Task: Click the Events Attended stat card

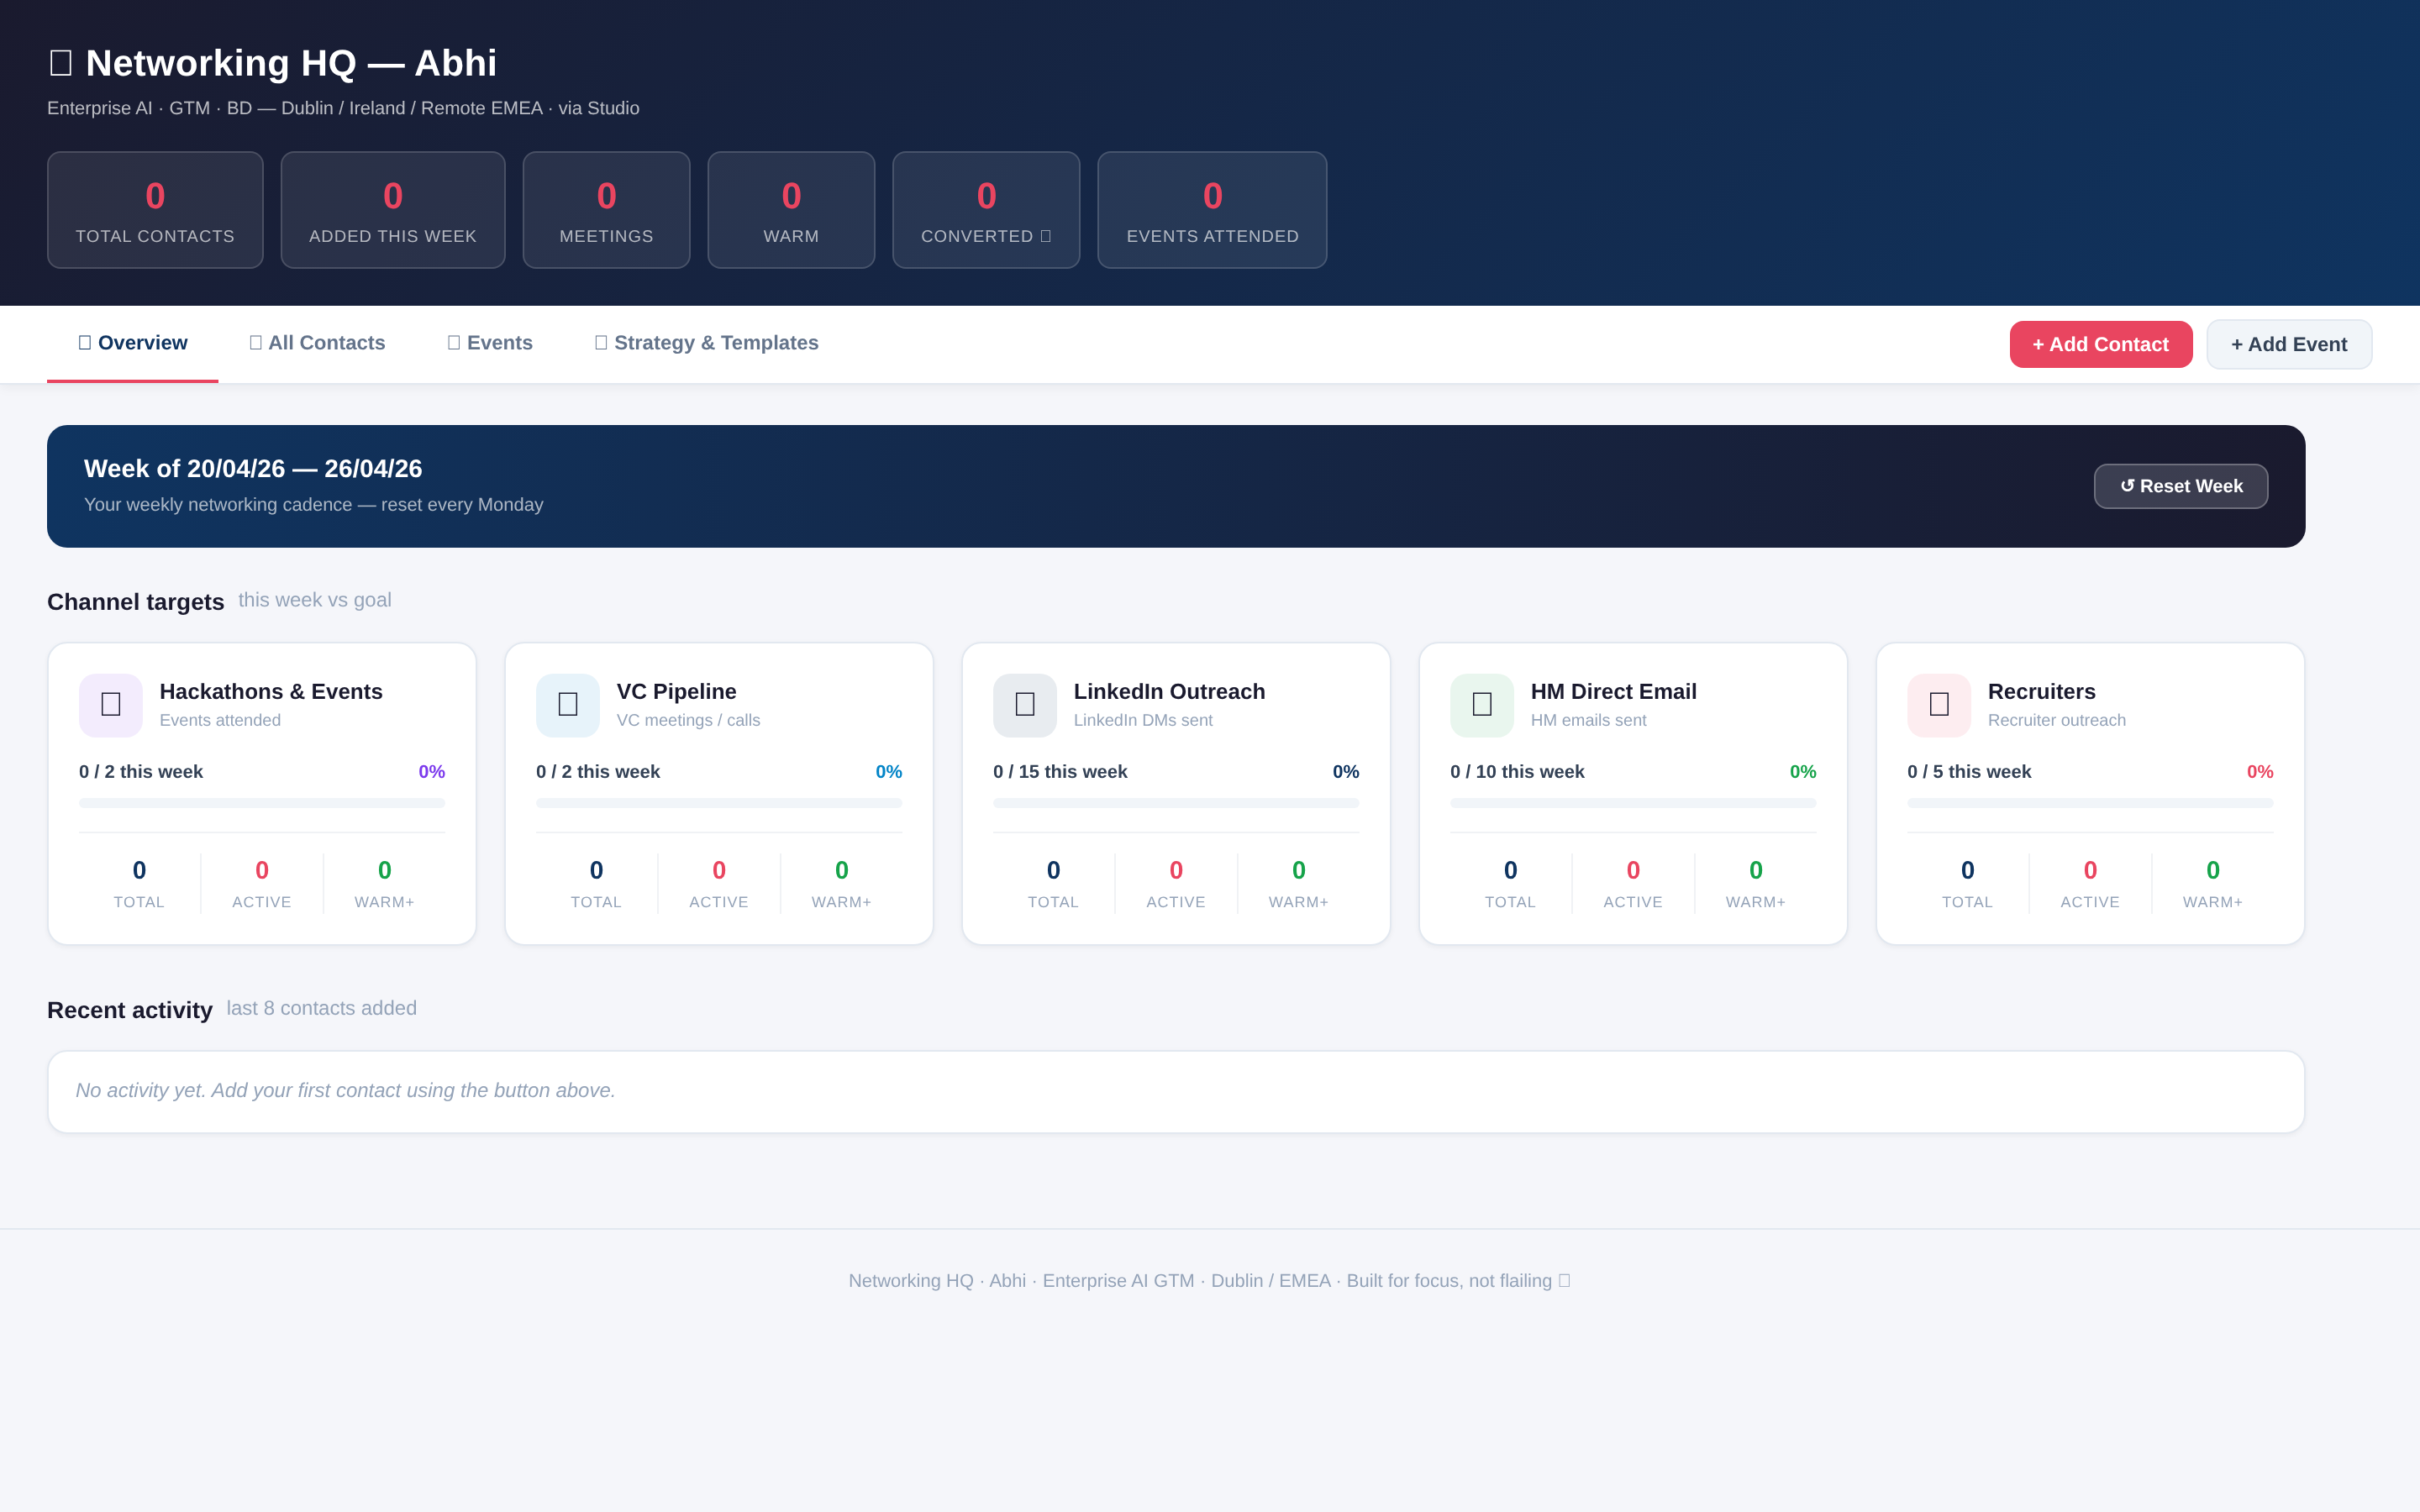Action: [x=1212, y=210]
